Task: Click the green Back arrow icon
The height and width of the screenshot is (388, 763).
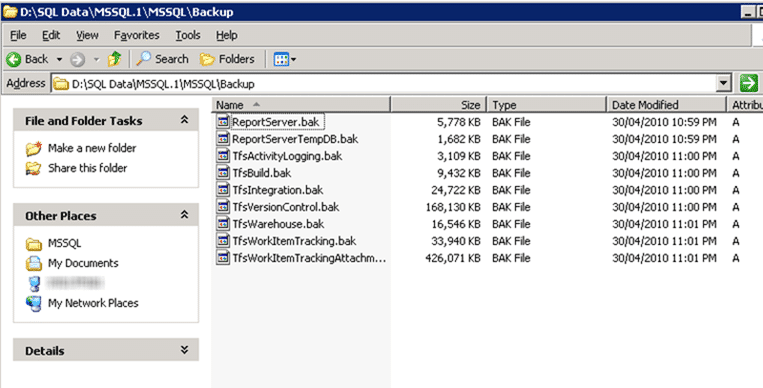Action: click(x=14, y=59)
